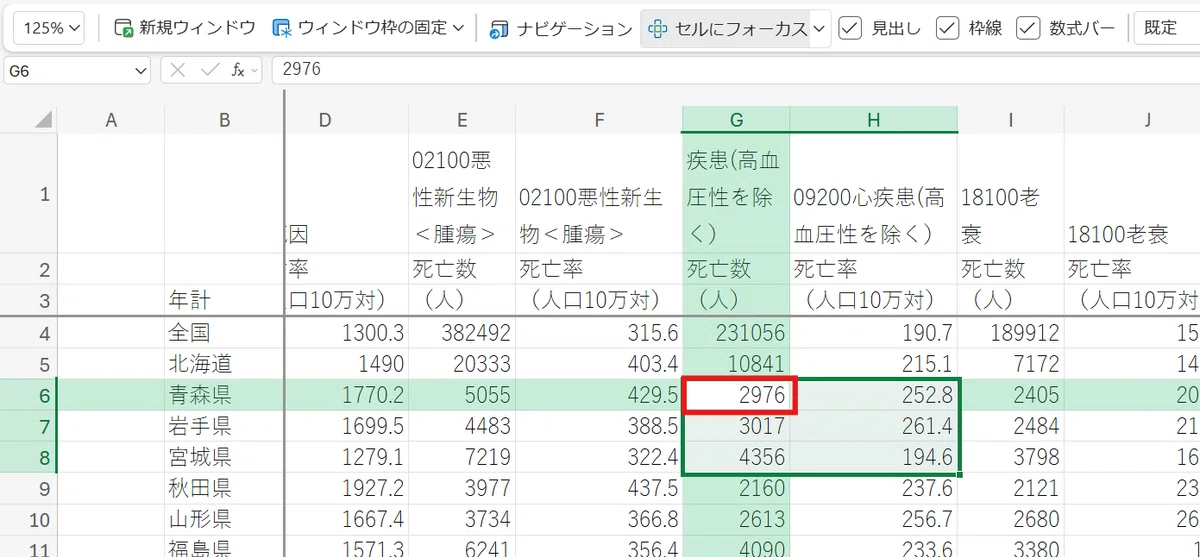Click the cell with value 1300.3
The image size is (1200, 557).
coord(347,333)
